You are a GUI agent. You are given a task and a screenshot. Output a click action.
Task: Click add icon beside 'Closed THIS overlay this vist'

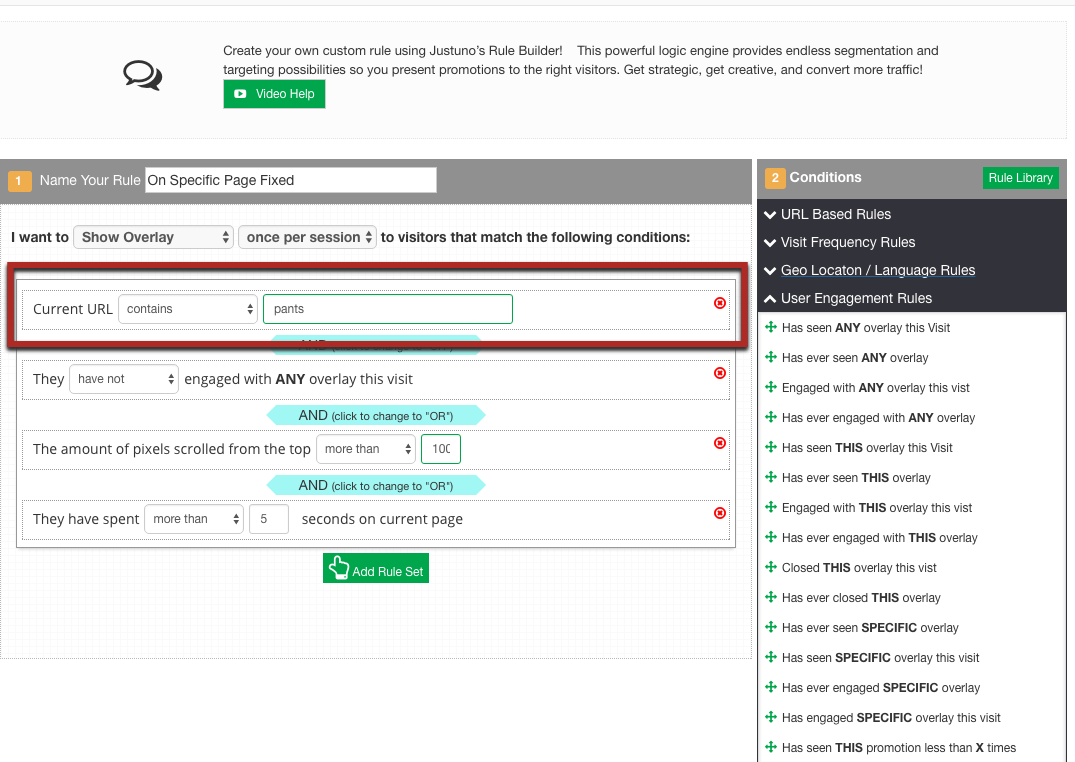771,568
